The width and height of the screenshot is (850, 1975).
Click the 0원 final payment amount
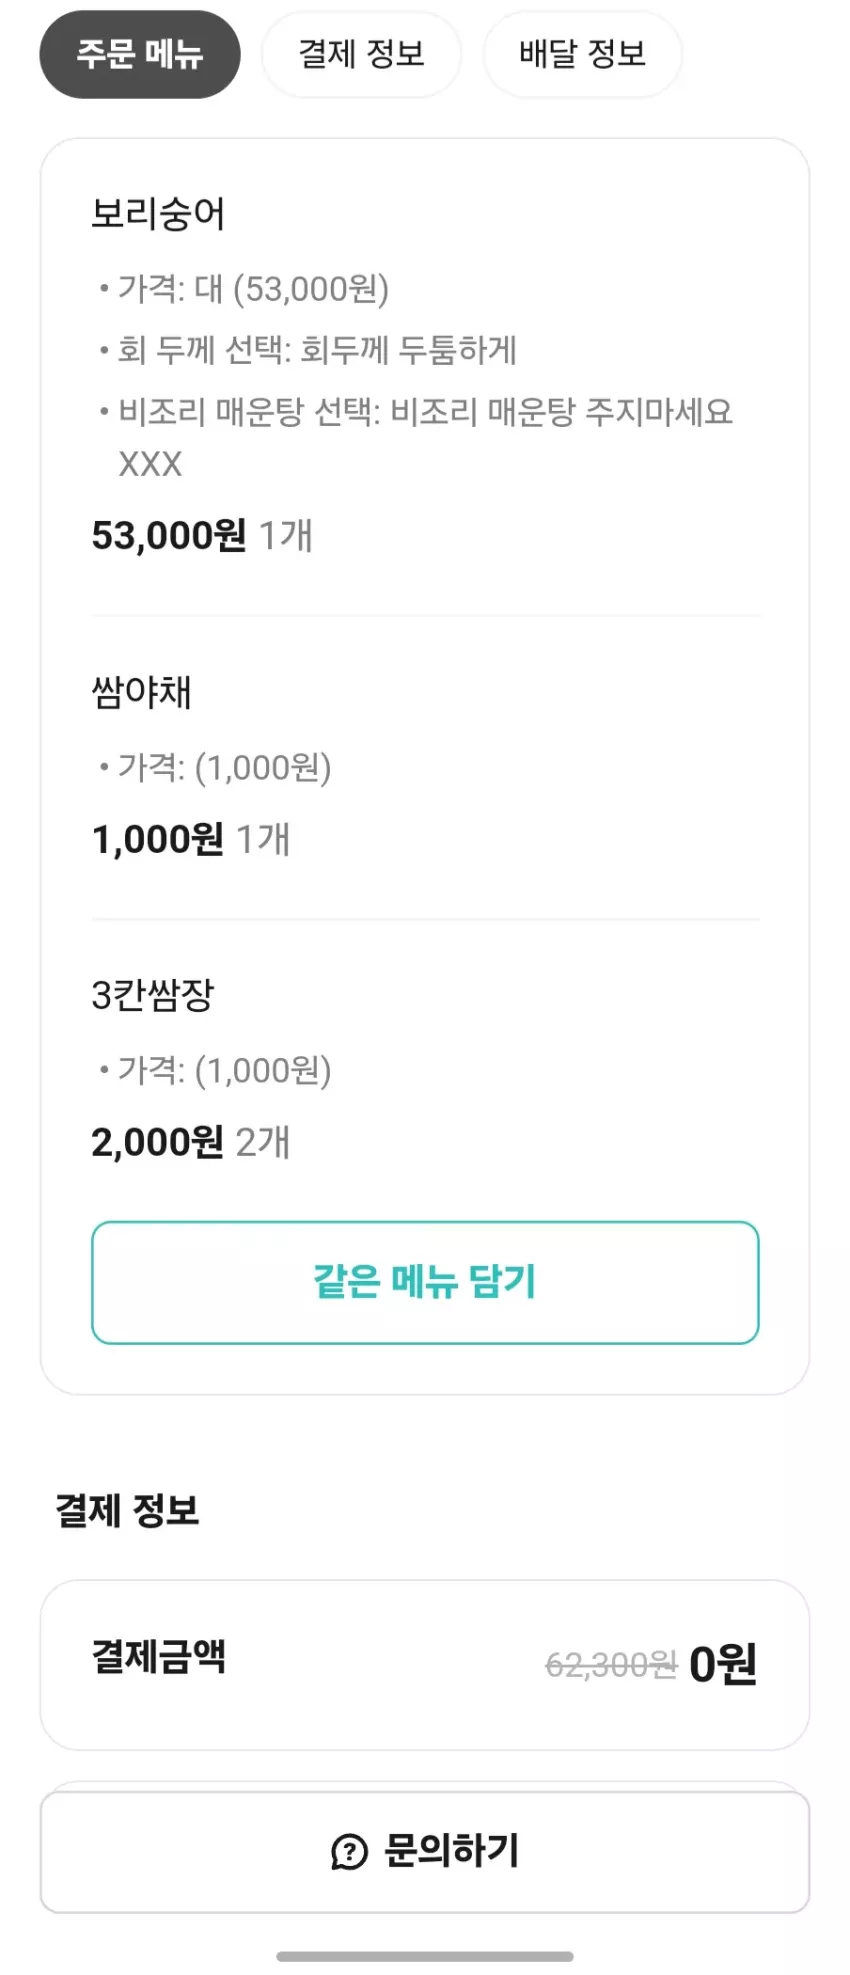[x=723, y=1664]
